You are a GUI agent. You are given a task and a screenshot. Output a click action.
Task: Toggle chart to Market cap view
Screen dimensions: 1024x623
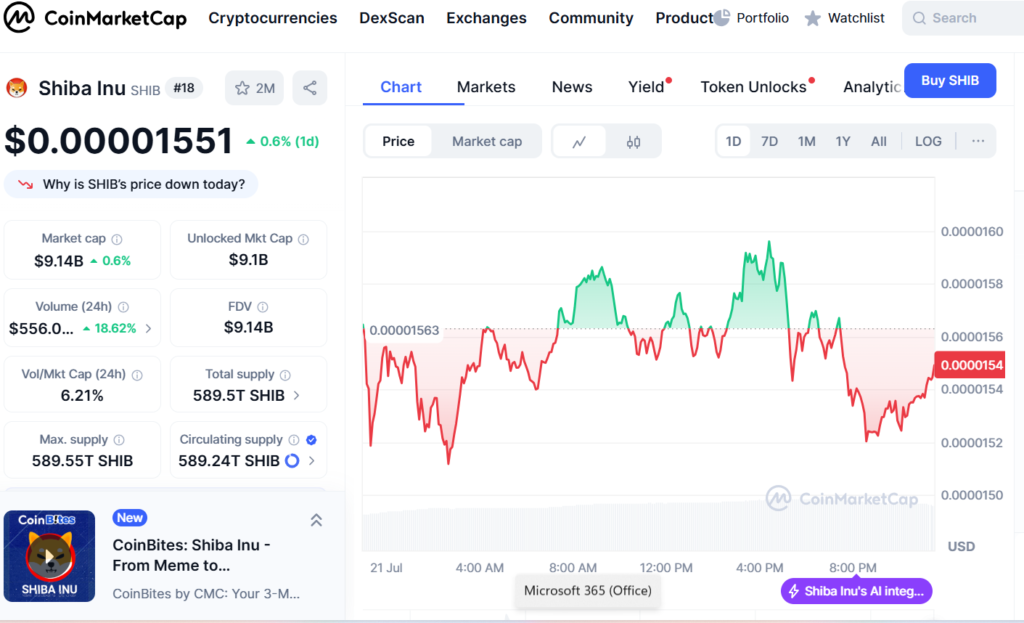[x=487, y=141]
